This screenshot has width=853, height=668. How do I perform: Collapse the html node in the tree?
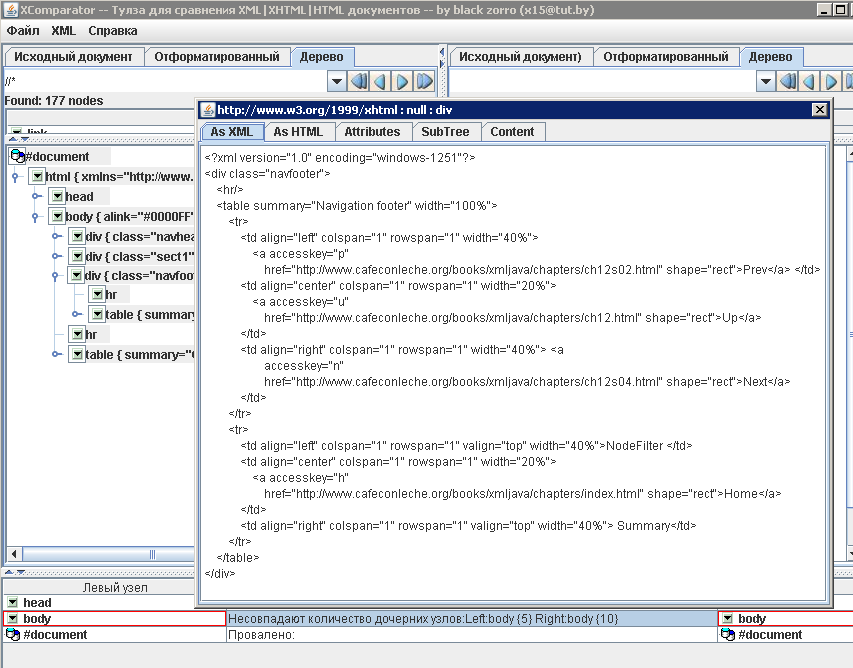15,177
